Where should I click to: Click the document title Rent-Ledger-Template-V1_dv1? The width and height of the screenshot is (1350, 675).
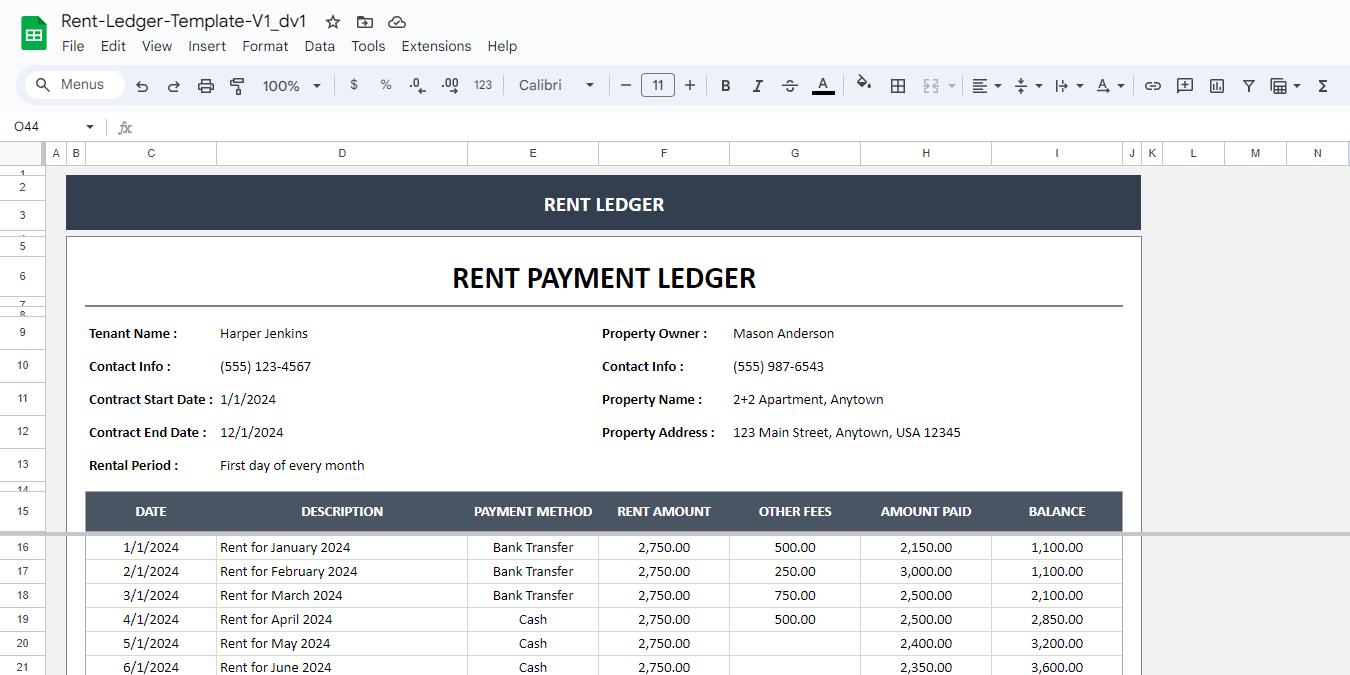184,21
